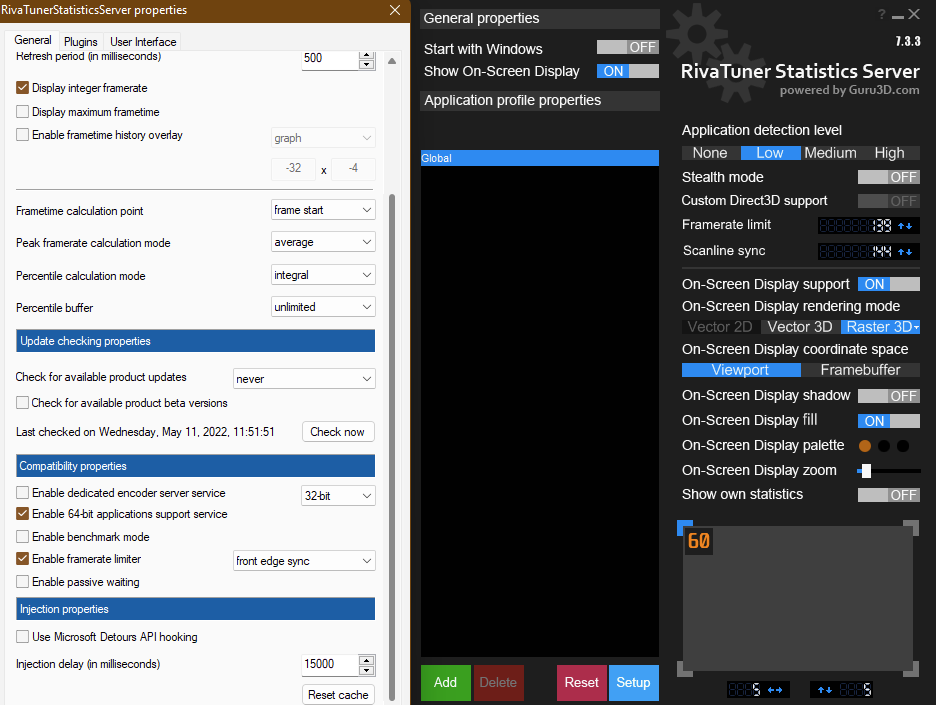
Task: Toggle Show On-Screen Display switch
Action: [627, 71]
